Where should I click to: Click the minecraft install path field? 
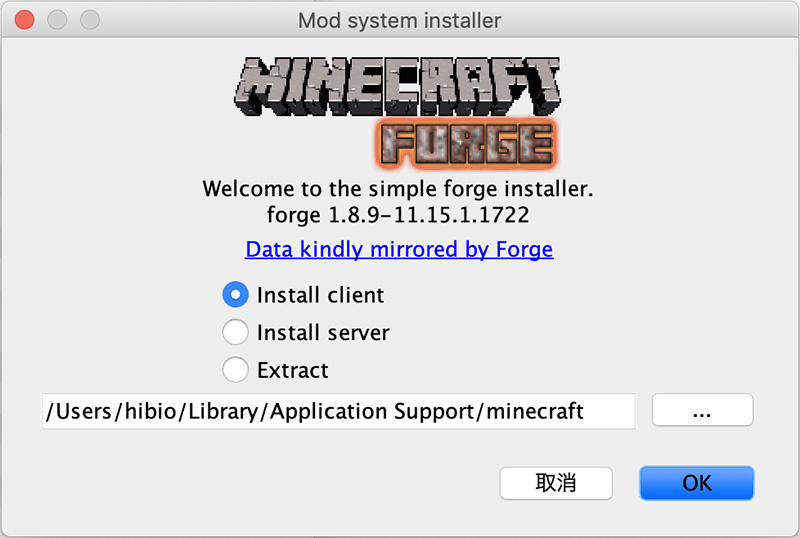(x=338, y=411)
